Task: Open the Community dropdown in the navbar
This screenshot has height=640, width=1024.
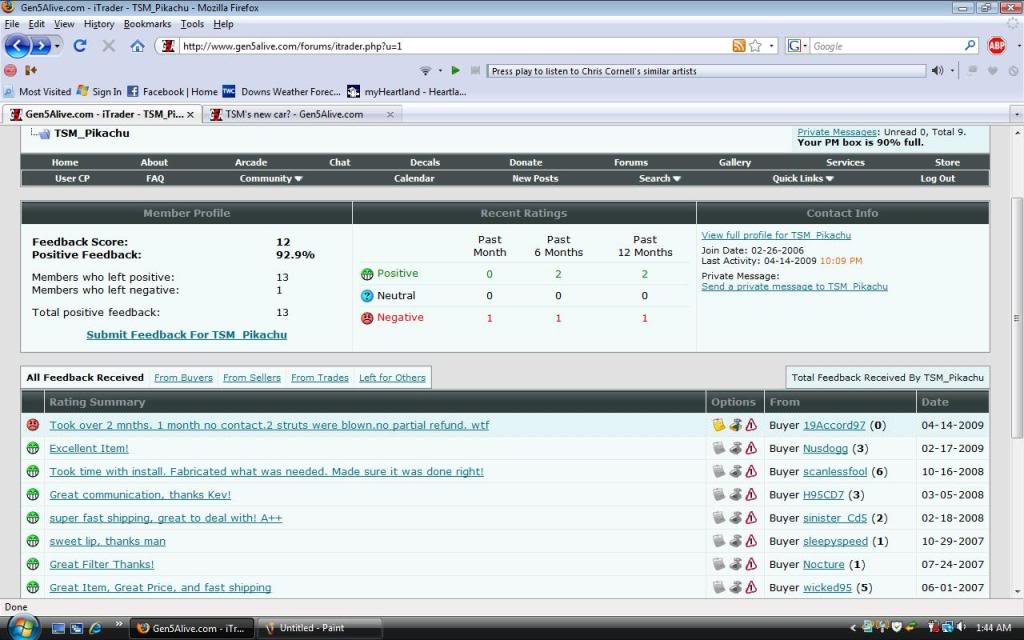Action: pyautogui.click(x=270, y=178)
